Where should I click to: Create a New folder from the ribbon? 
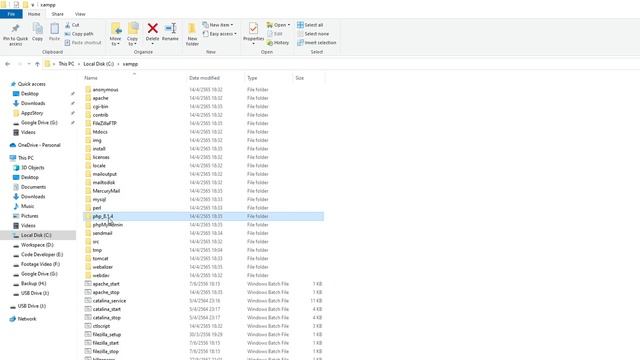coord(192,34)
